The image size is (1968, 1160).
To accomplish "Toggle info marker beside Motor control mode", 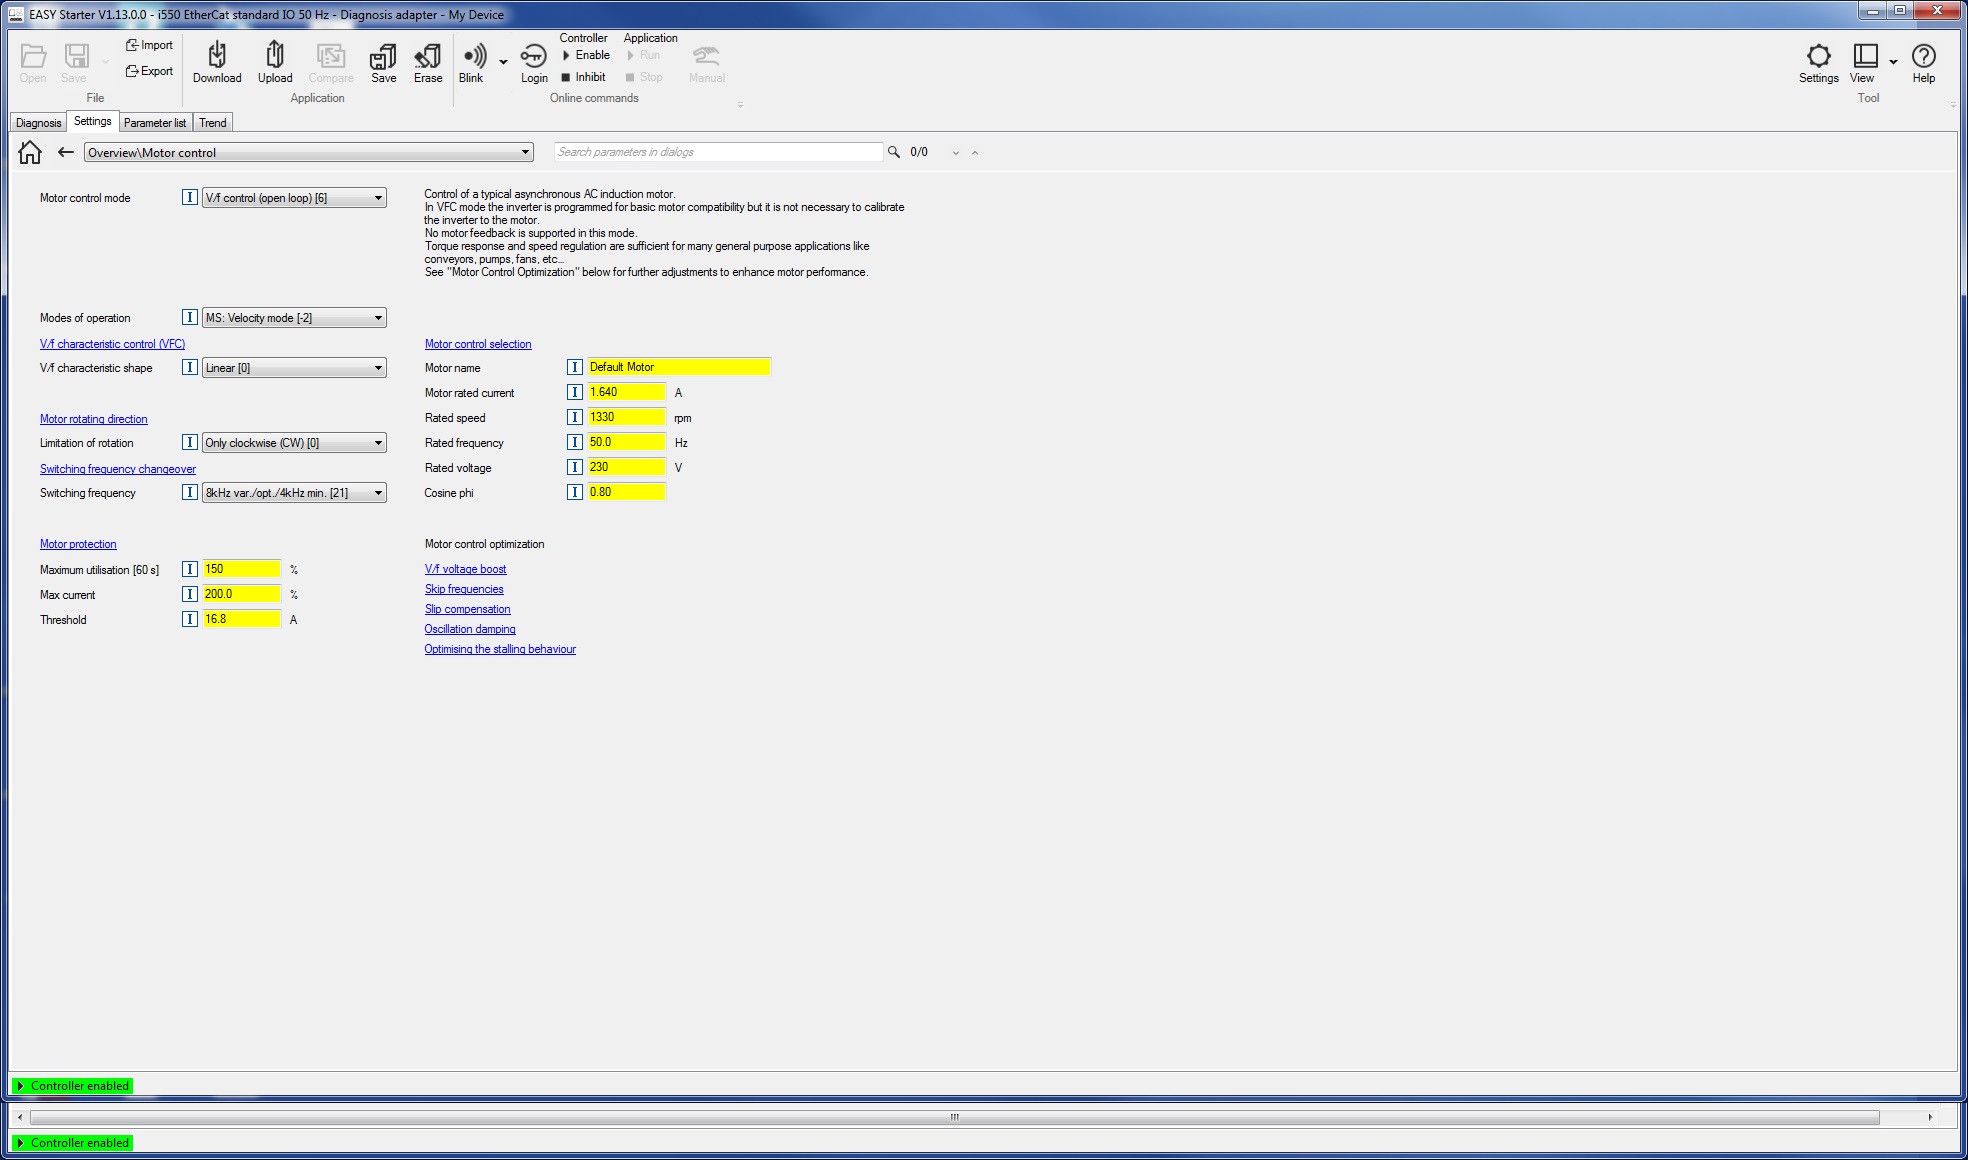I will [189, 198].
